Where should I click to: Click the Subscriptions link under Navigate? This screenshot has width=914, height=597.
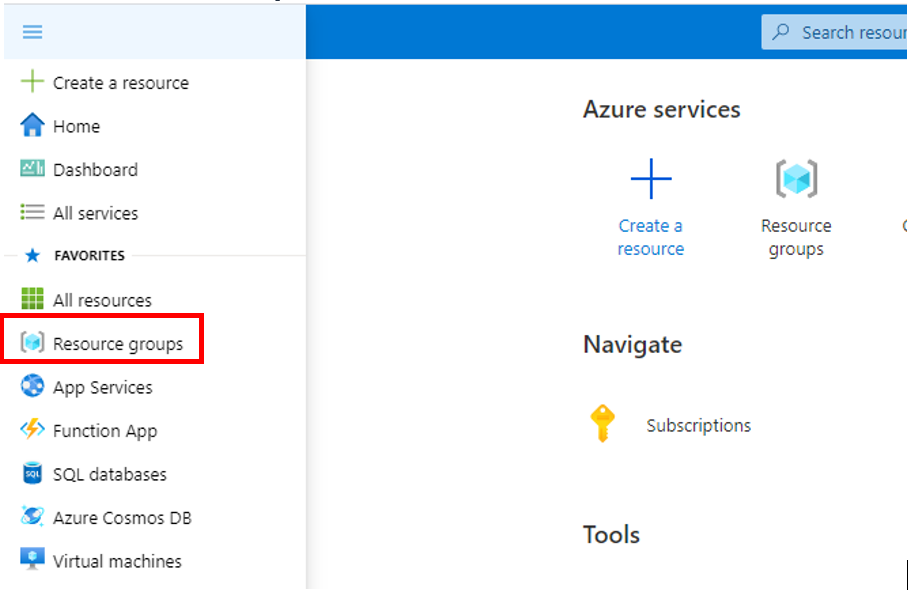[x=698, y=425]
